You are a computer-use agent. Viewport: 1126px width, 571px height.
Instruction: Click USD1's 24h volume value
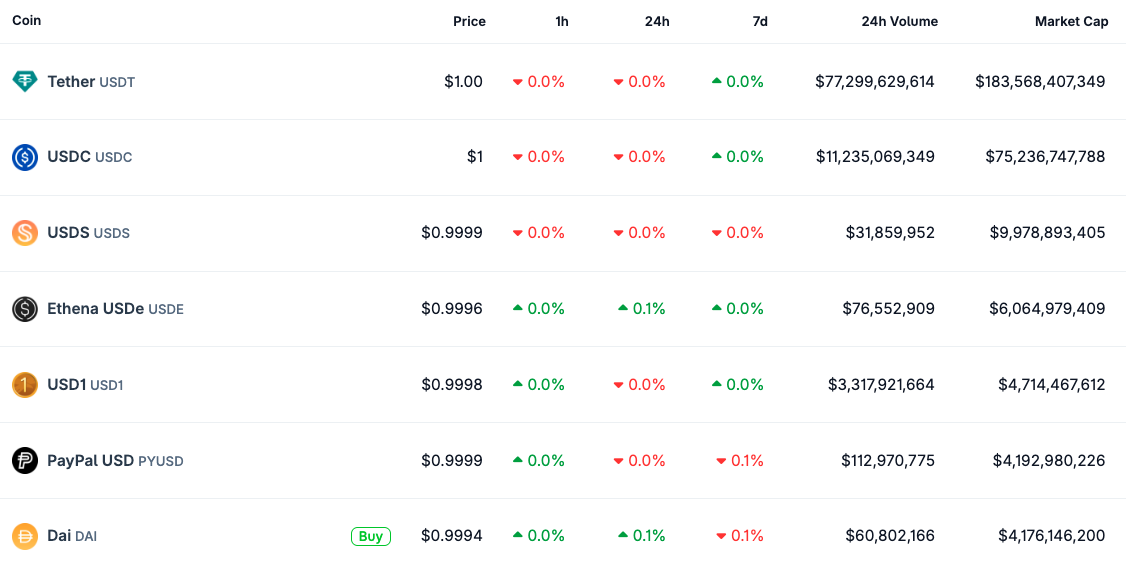pyautogui.click(x=881, y=385)
